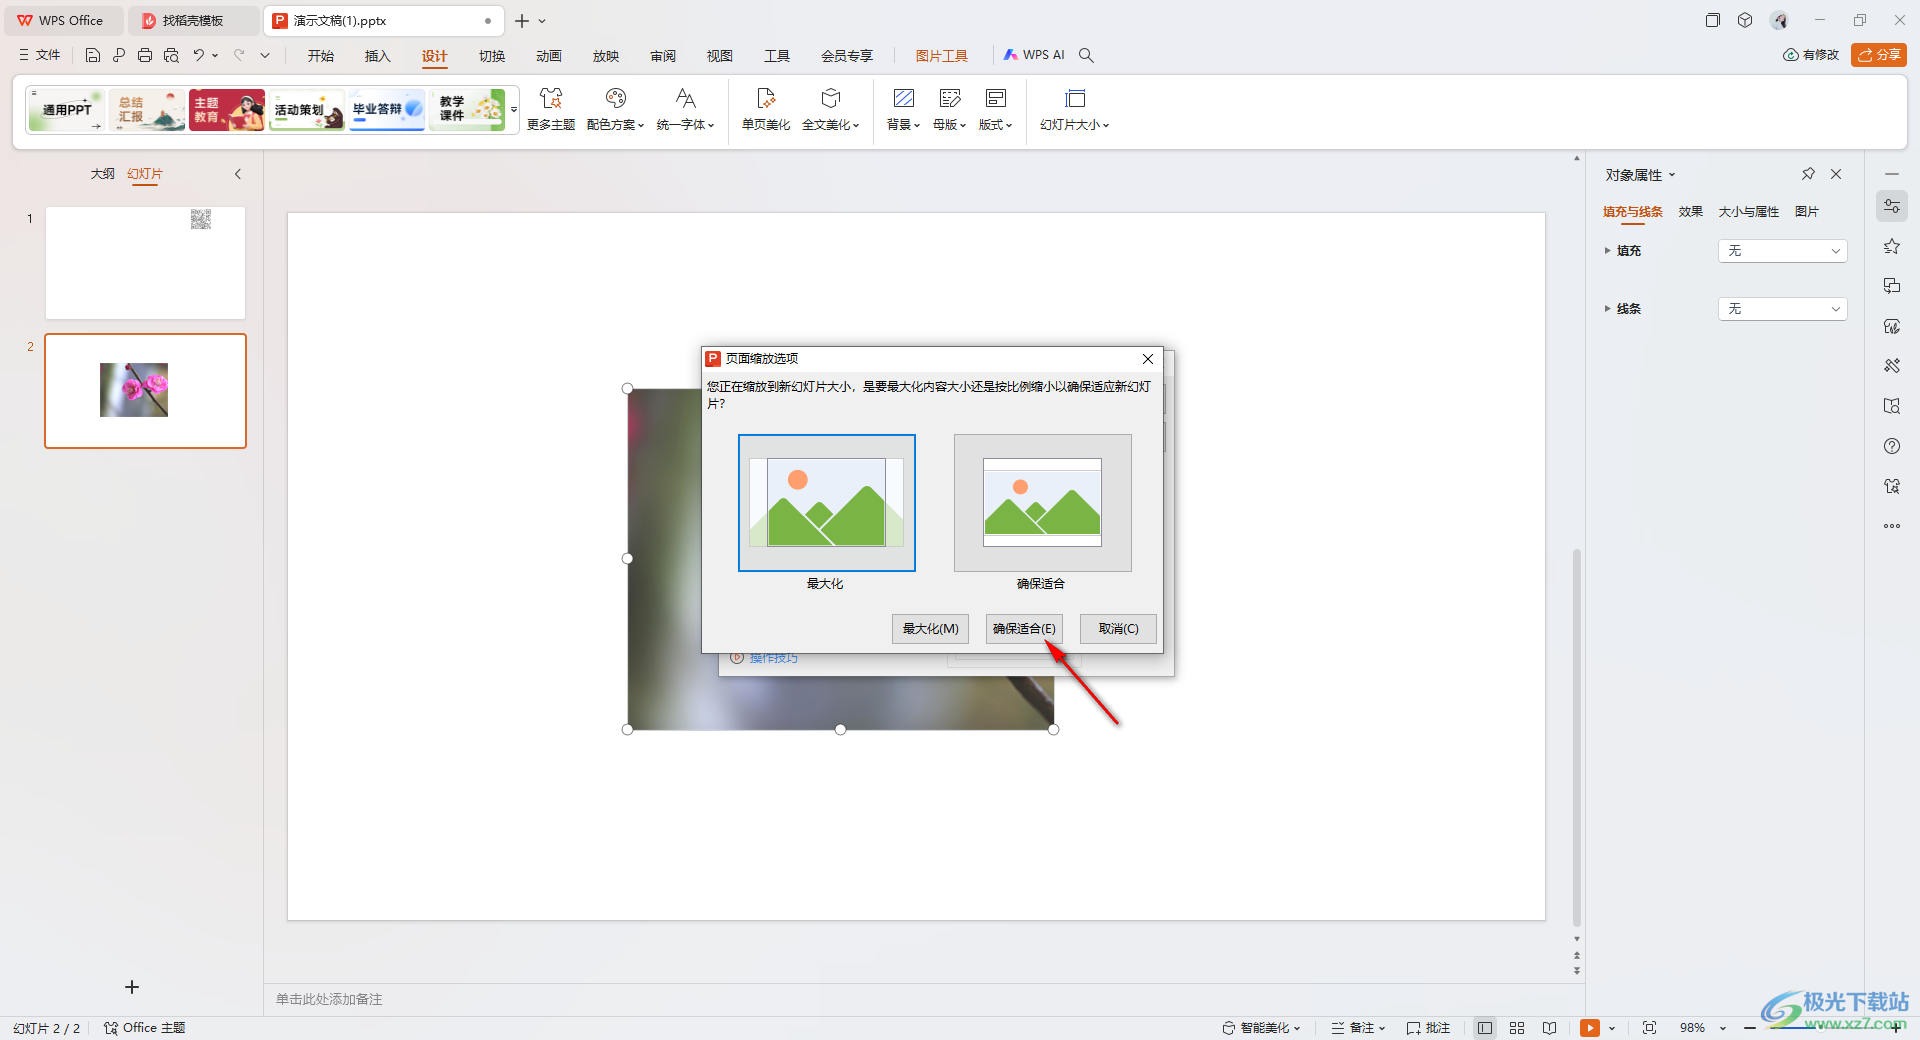The width and height of the screenshot is (1920, 1040).
Task: Click the background (背景) icon
Action: [903, 99]
